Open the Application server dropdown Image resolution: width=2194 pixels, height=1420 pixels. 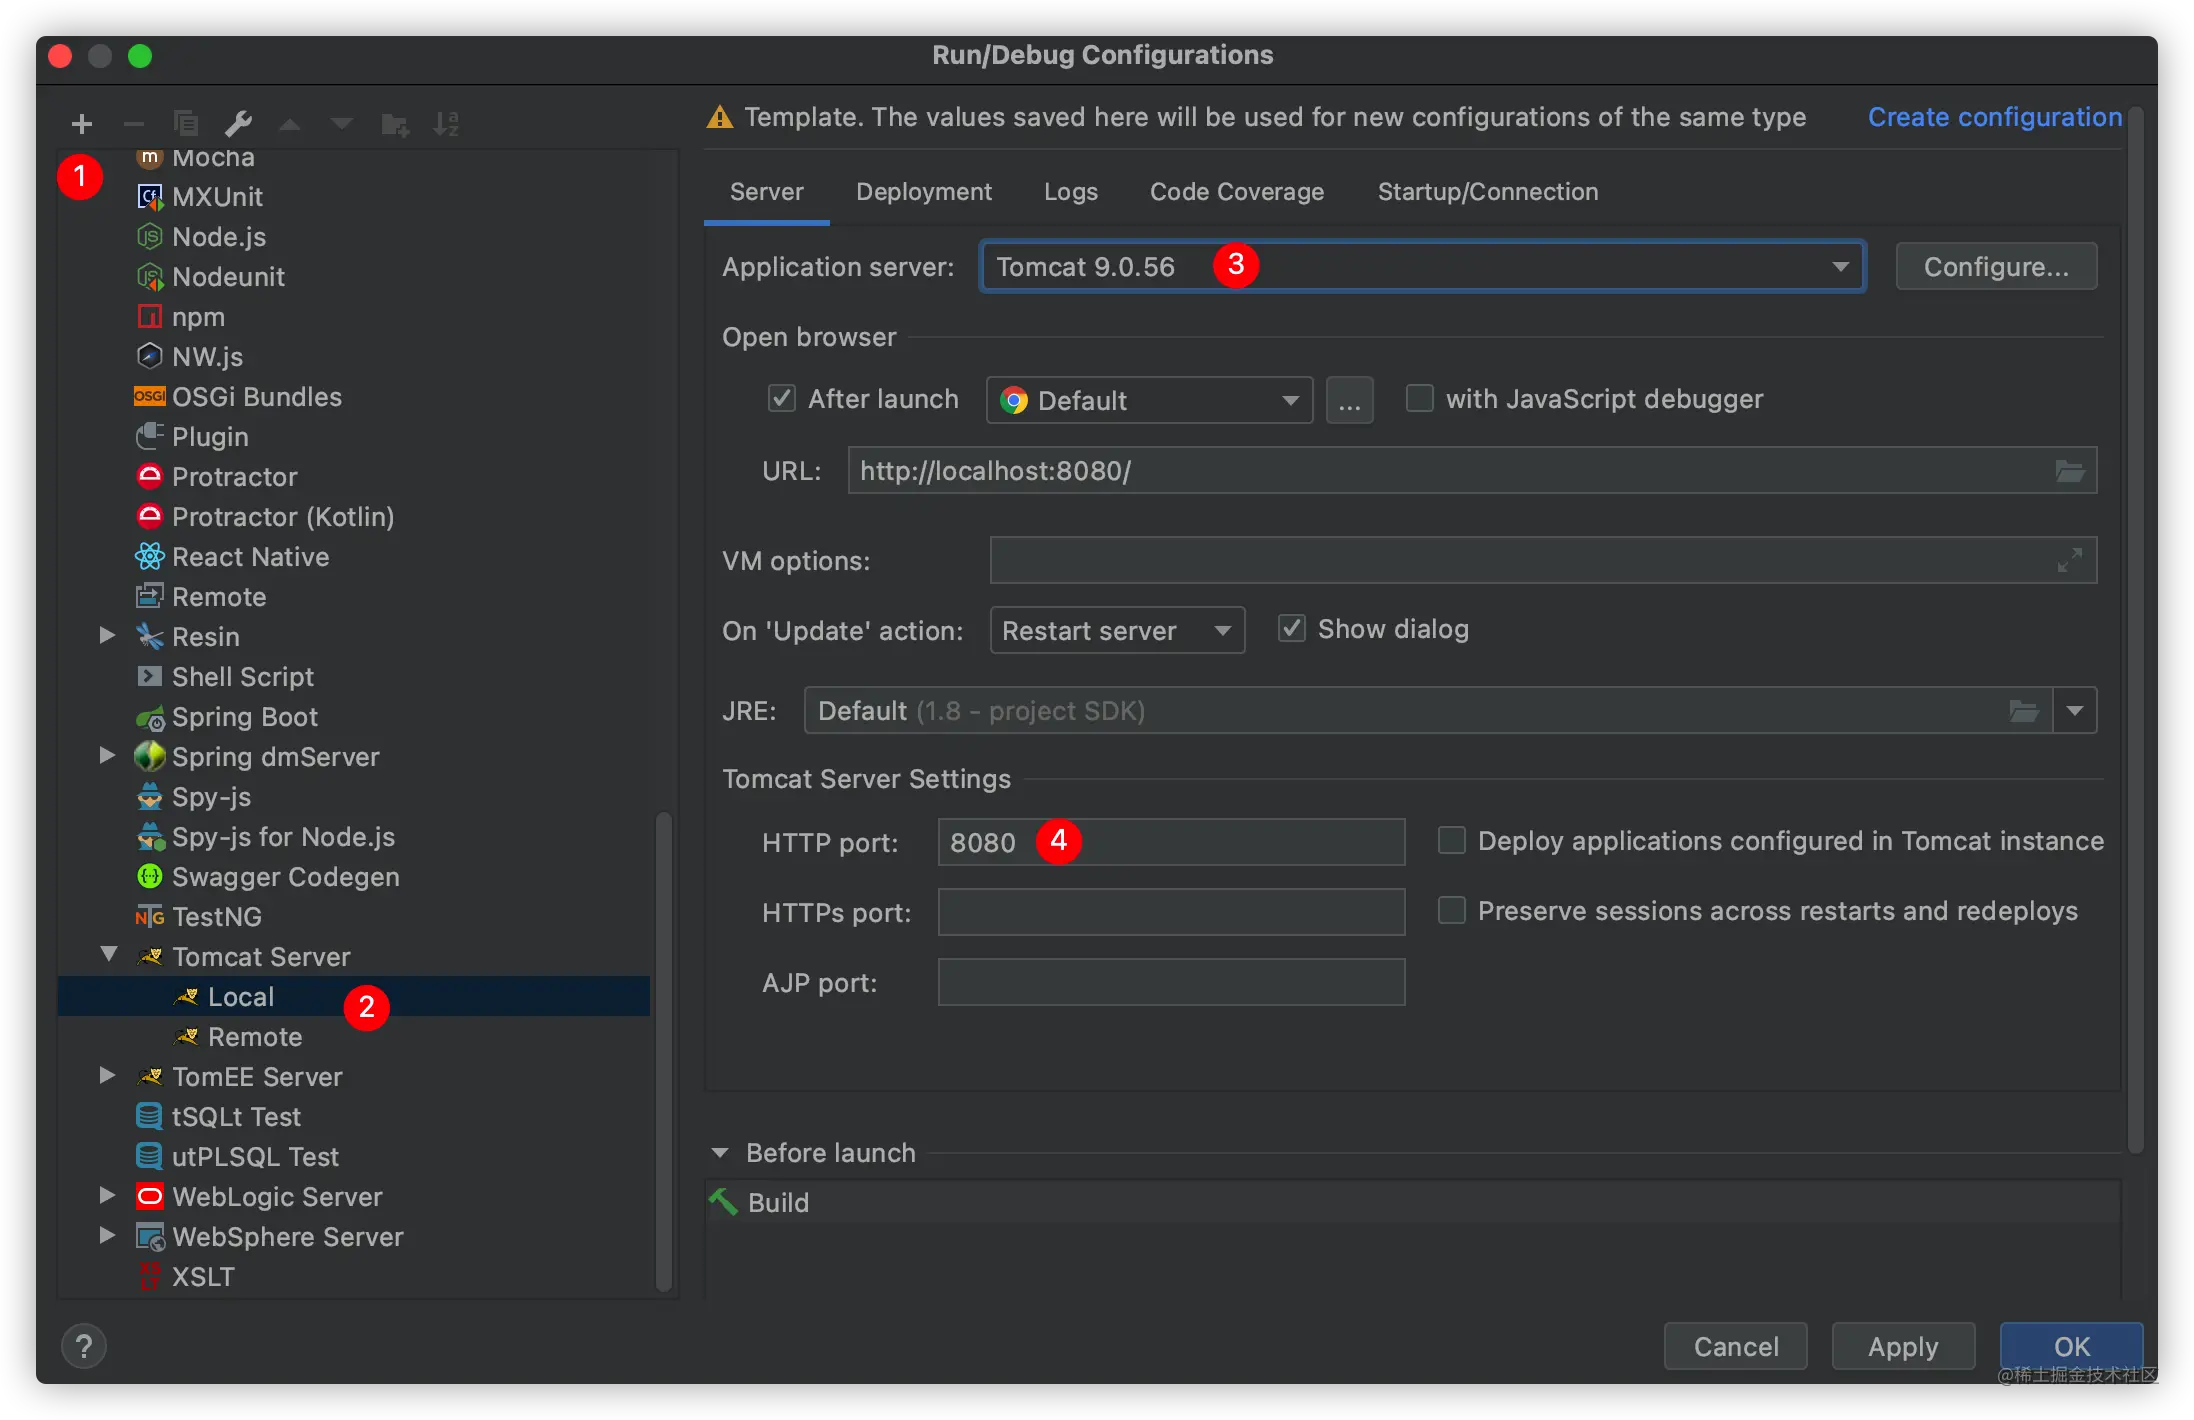[1839, 267]
